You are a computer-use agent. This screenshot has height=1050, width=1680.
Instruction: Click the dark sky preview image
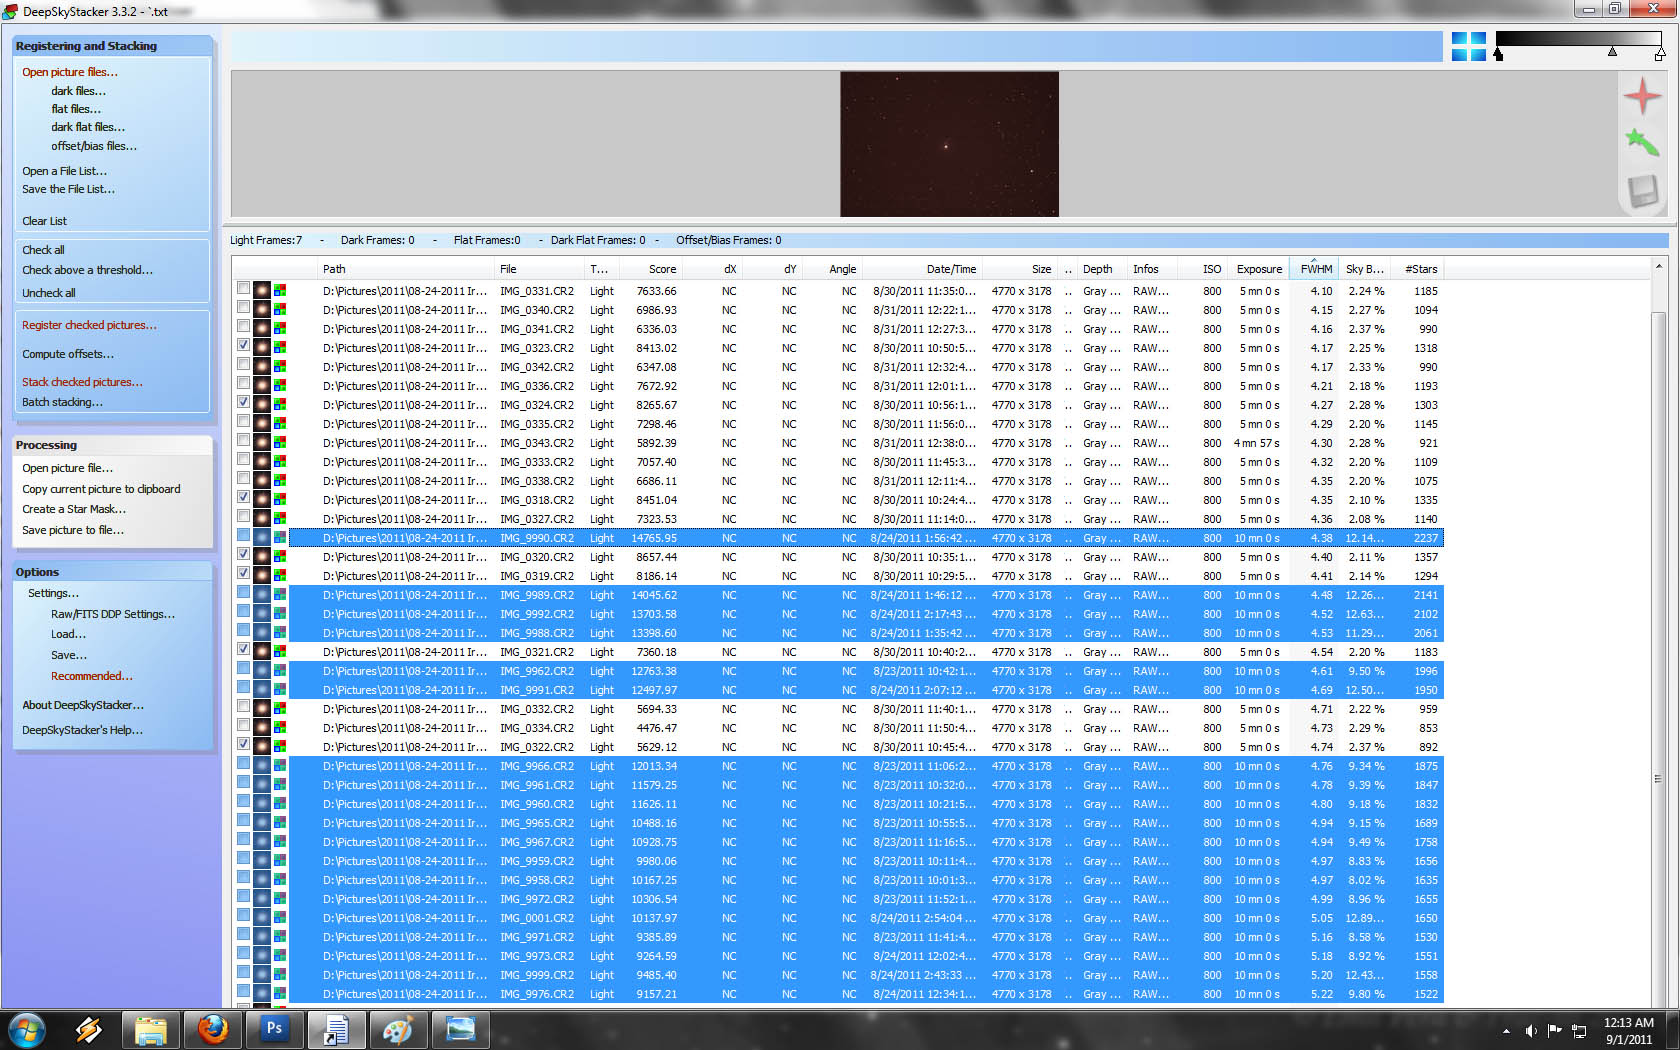pyautogui.click(x=949, y=143)
